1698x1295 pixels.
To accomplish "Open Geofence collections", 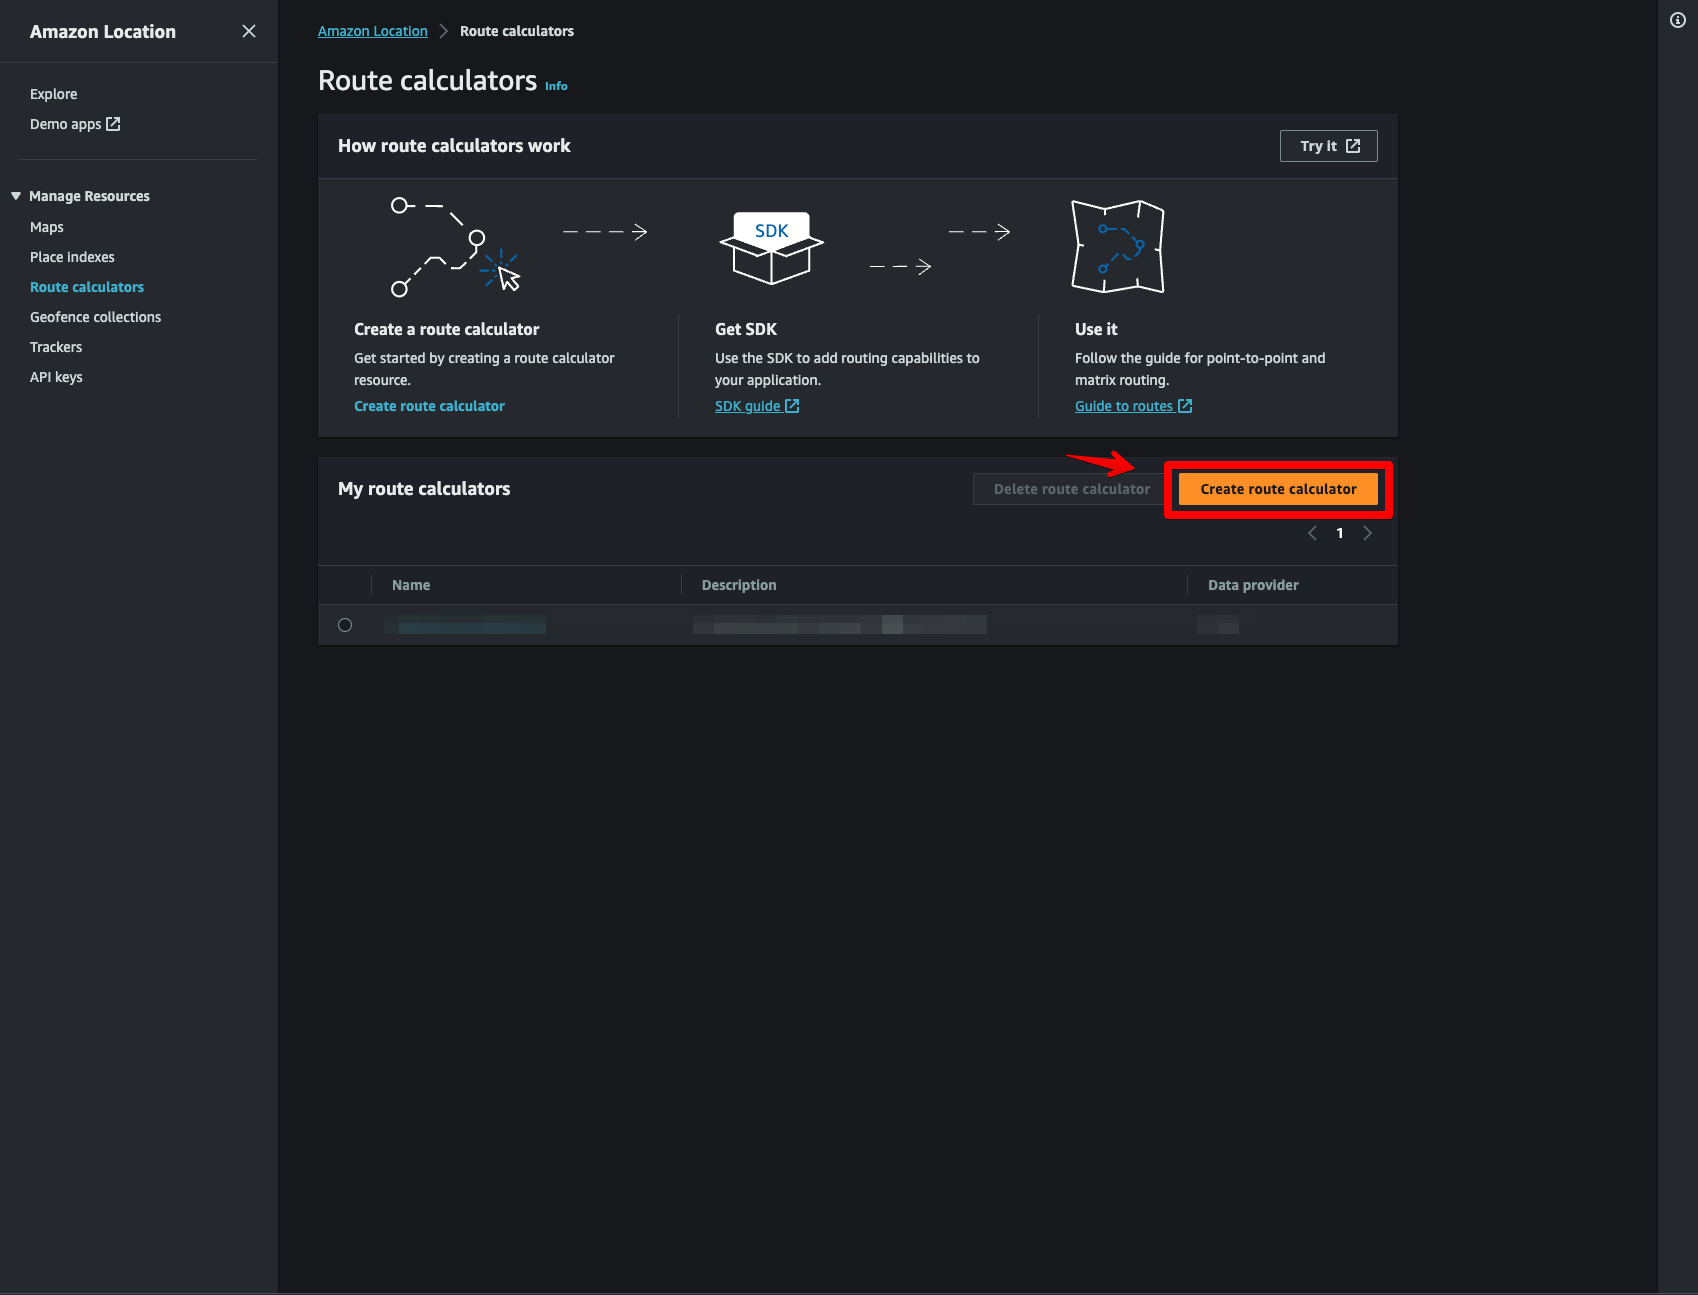I will coord(95,317).
